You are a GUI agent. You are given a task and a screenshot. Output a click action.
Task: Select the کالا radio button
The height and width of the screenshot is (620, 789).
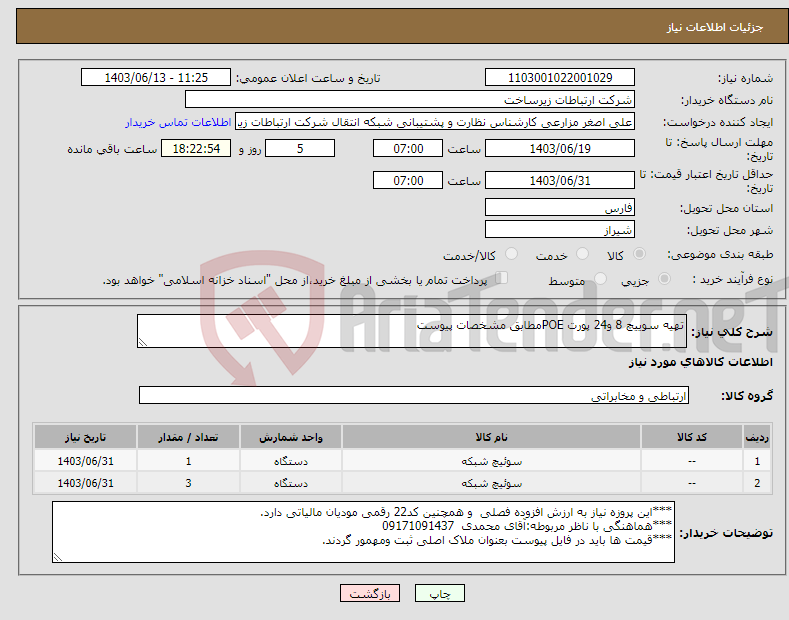point(639,254)
